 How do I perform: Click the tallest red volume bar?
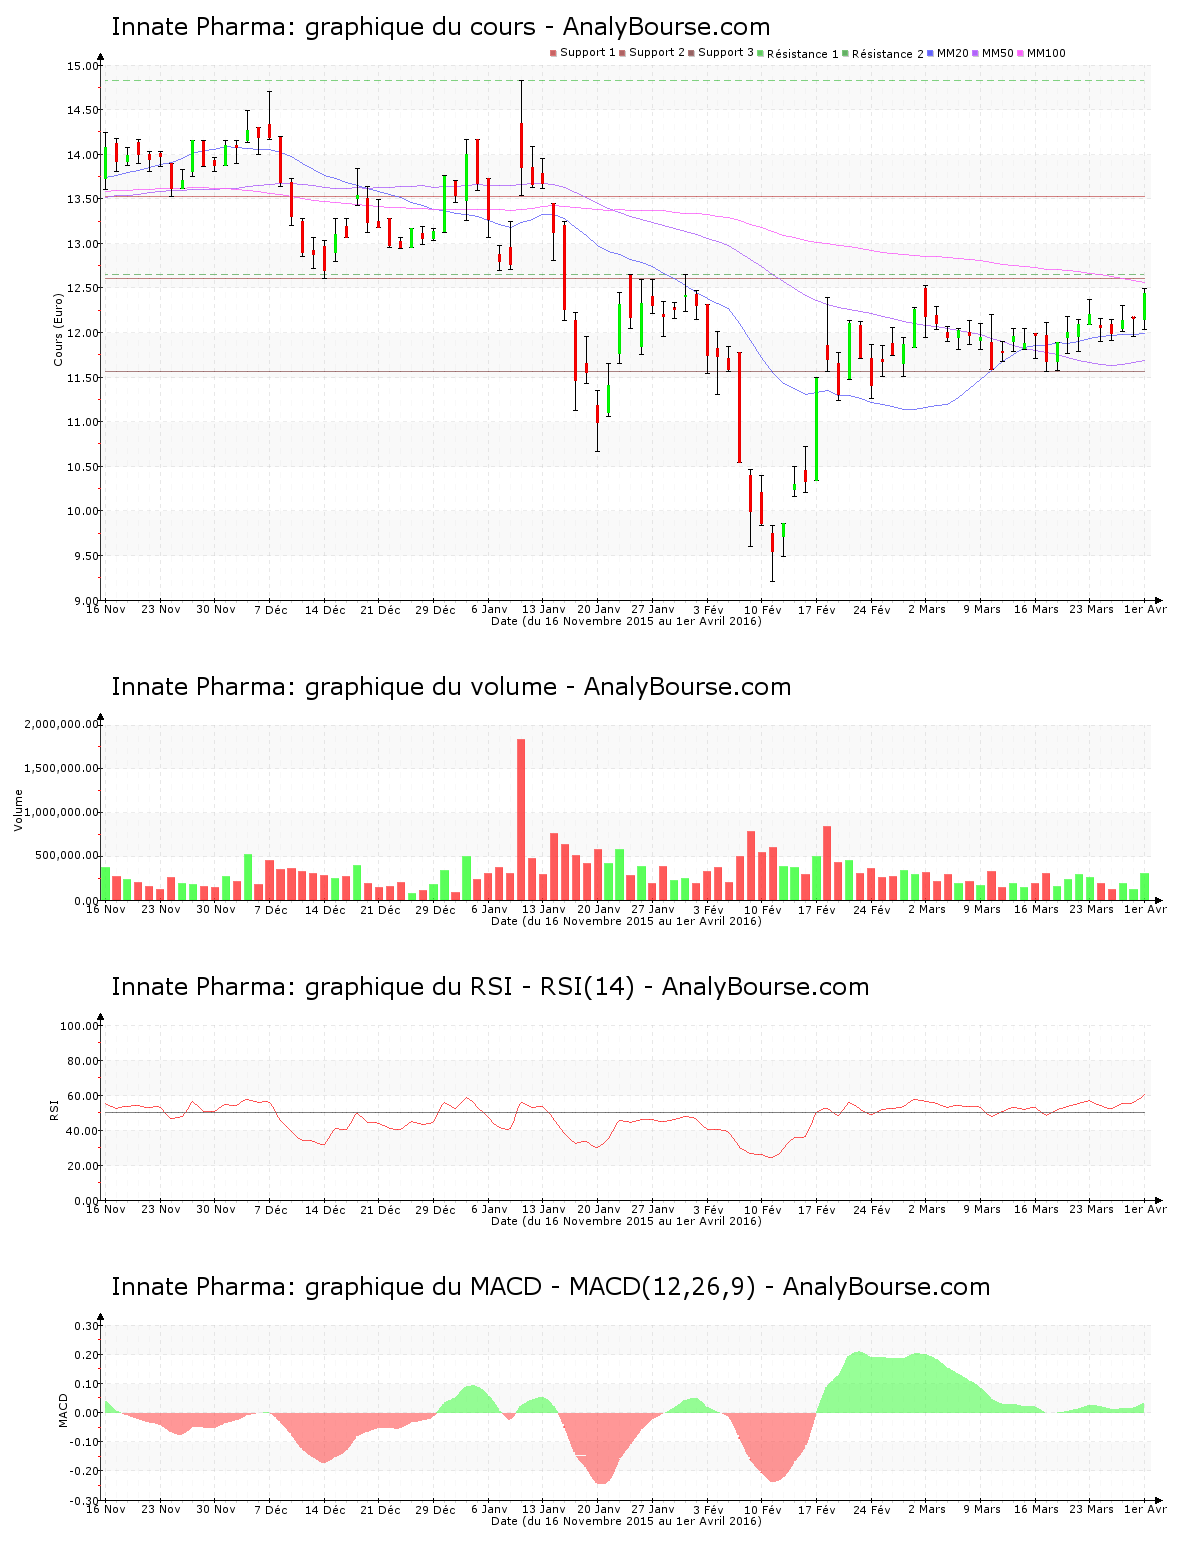(521, 818)
